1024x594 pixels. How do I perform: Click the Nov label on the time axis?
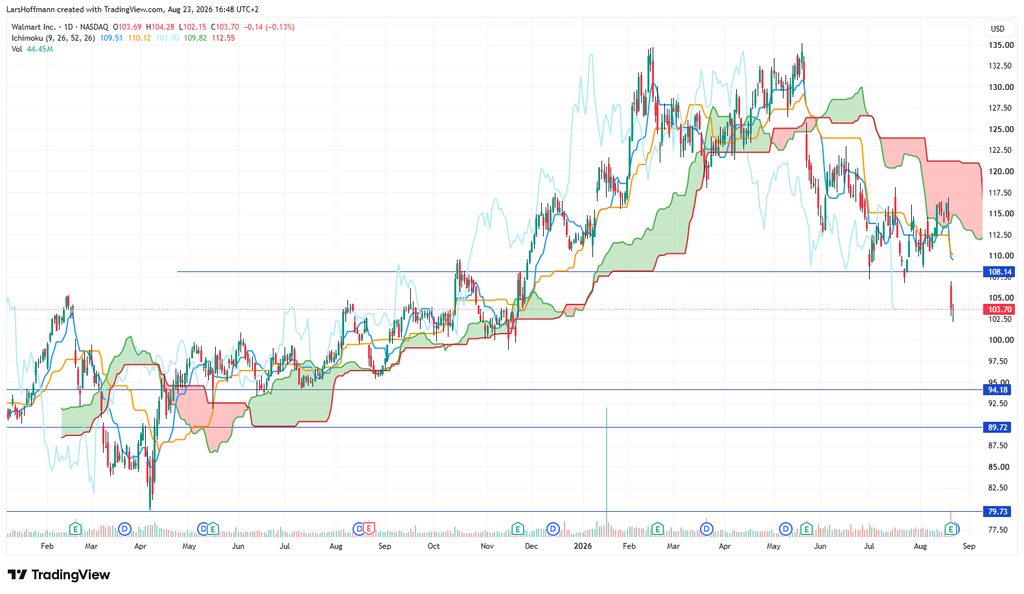[x=487, y=546]
